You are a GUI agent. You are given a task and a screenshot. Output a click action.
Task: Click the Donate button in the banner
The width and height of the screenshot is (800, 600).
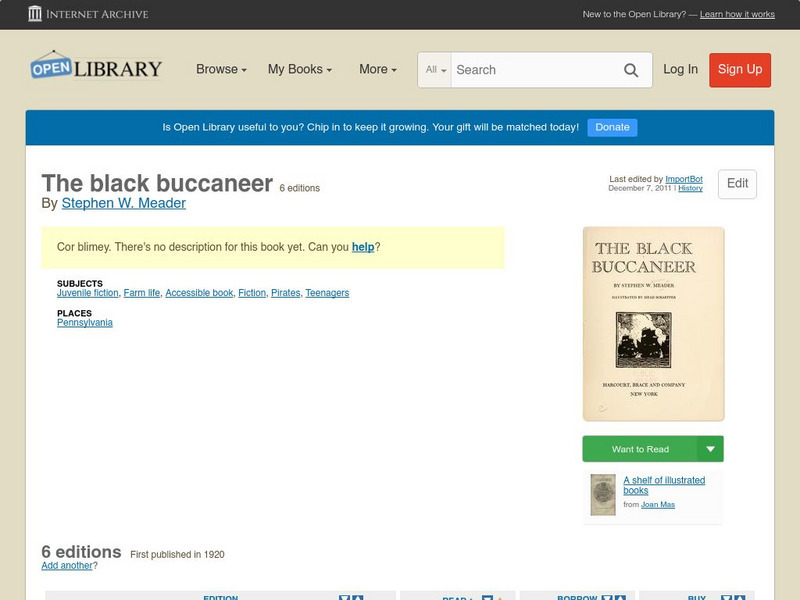point(611,127)
